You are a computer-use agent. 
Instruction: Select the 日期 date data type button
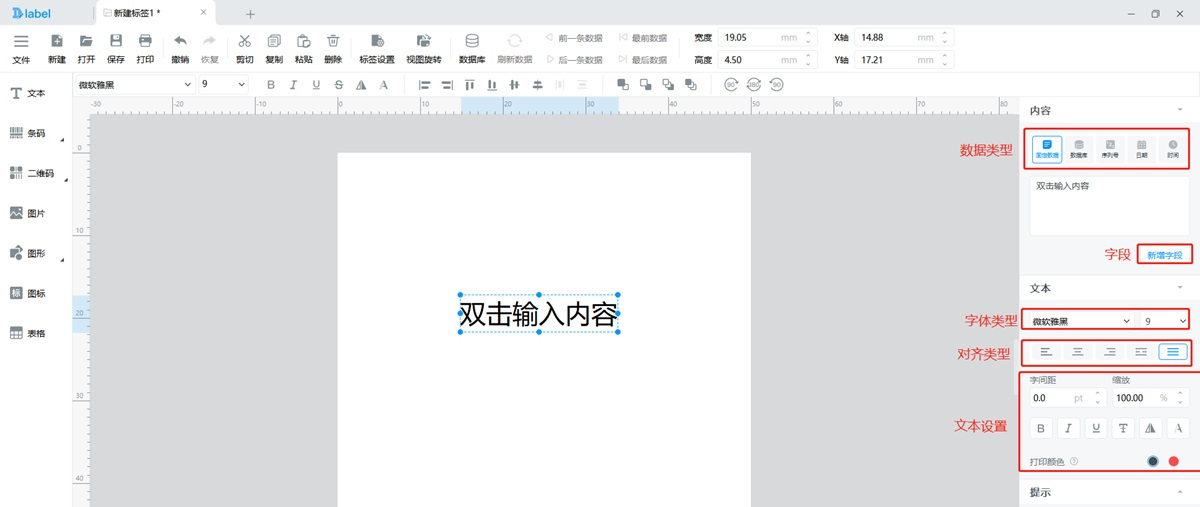pyautogui.click(x=1142, y=150)
